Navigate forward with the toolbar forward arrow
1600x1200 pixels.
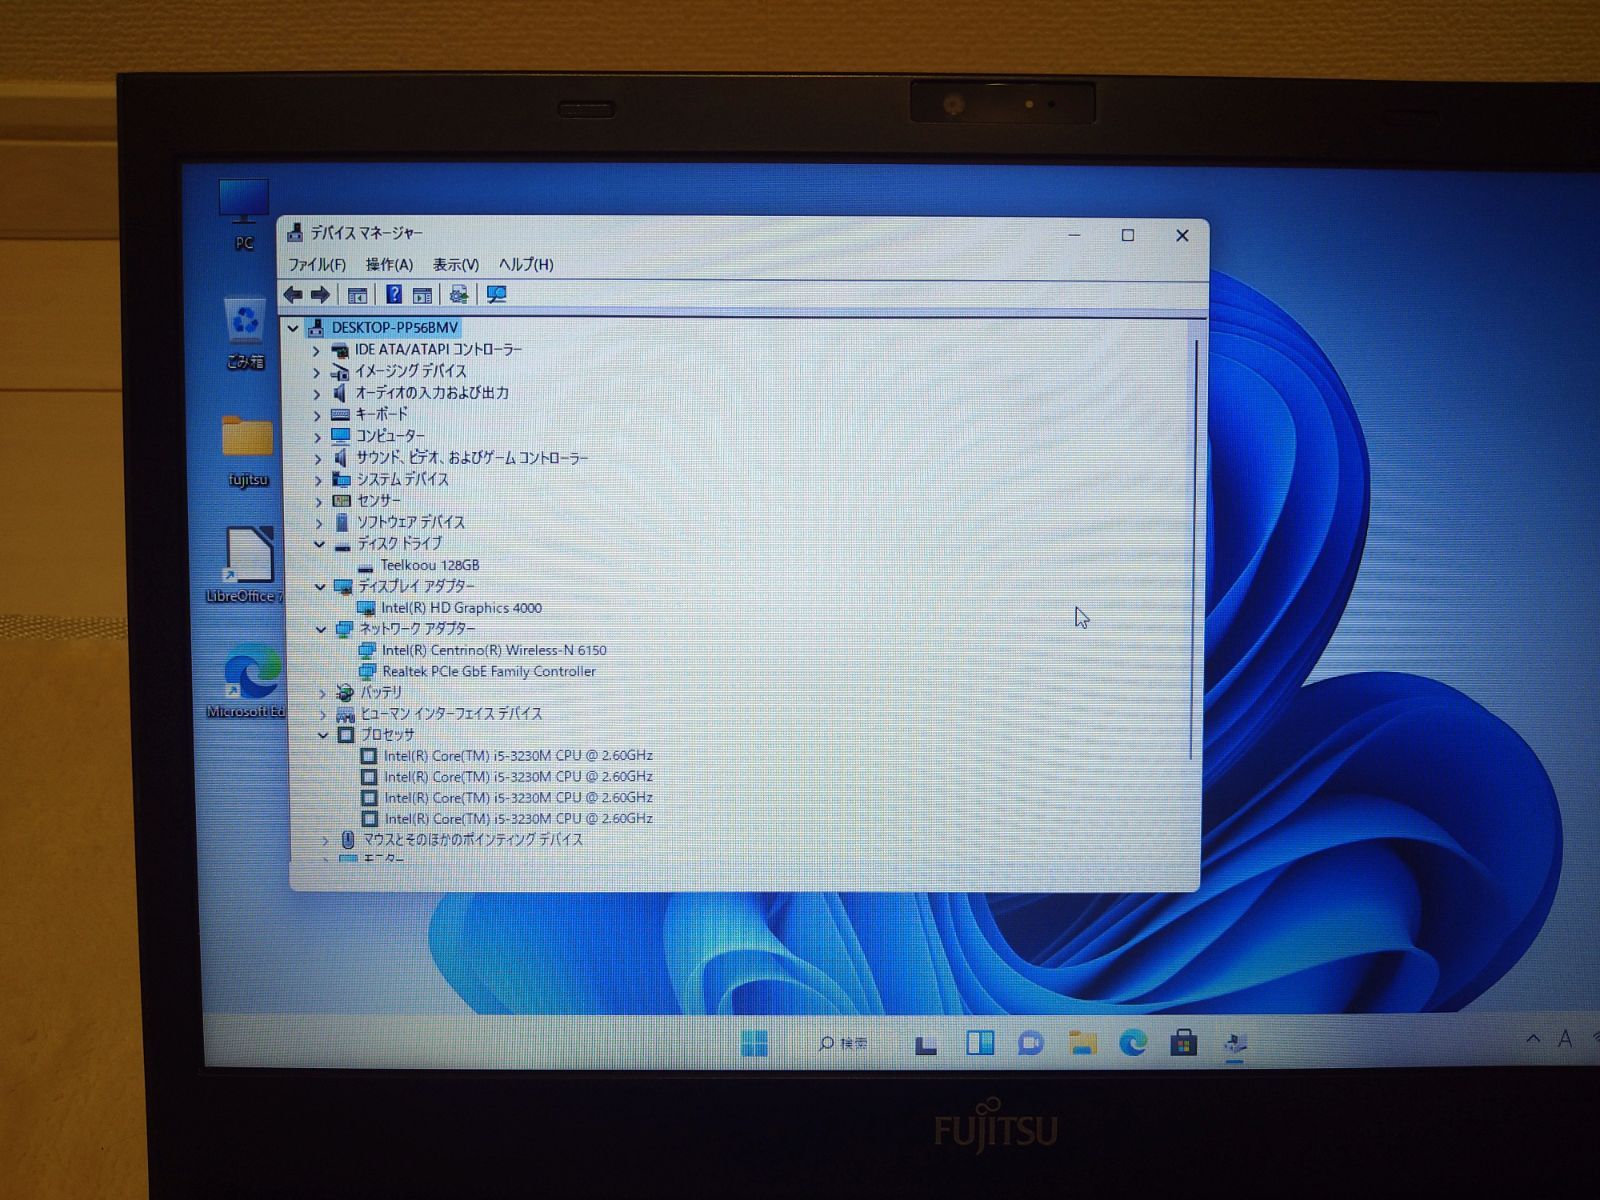click(318, 294)
